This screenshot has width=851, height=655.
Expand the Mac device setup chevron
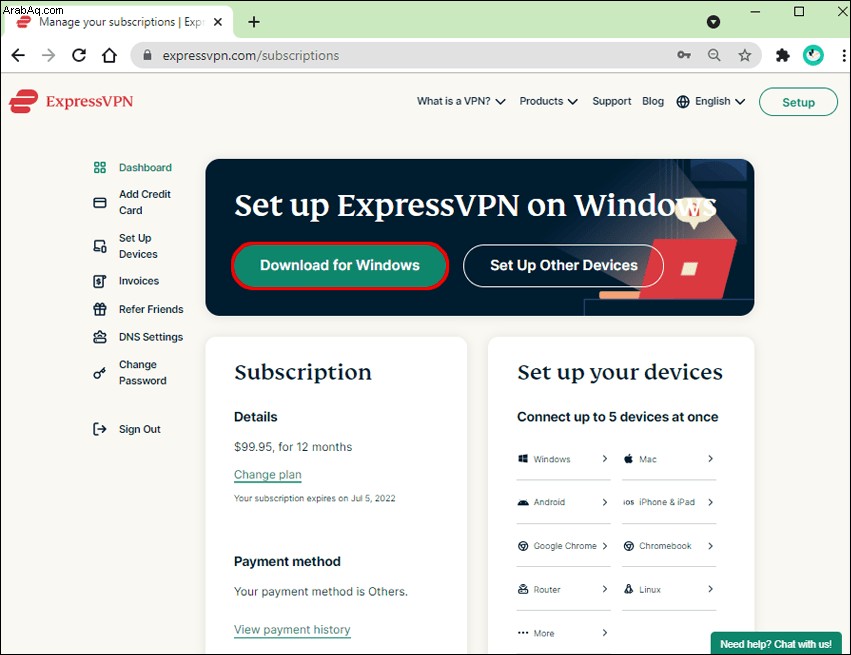710,459
